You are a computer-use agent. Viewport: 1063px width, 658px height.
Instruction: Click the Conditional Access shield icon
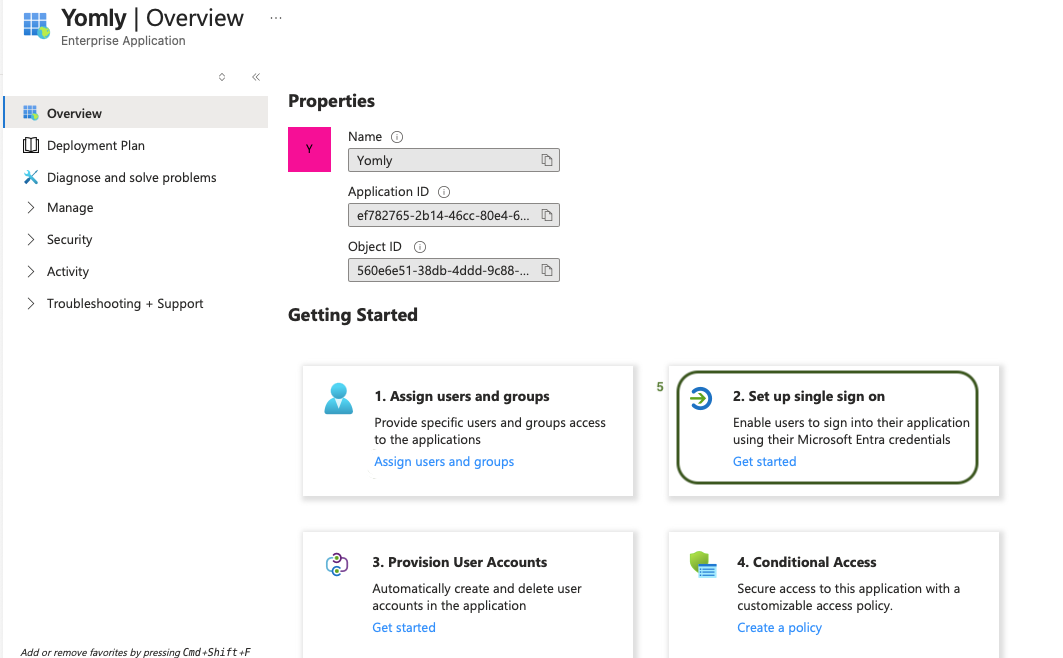tap(704, 564)
